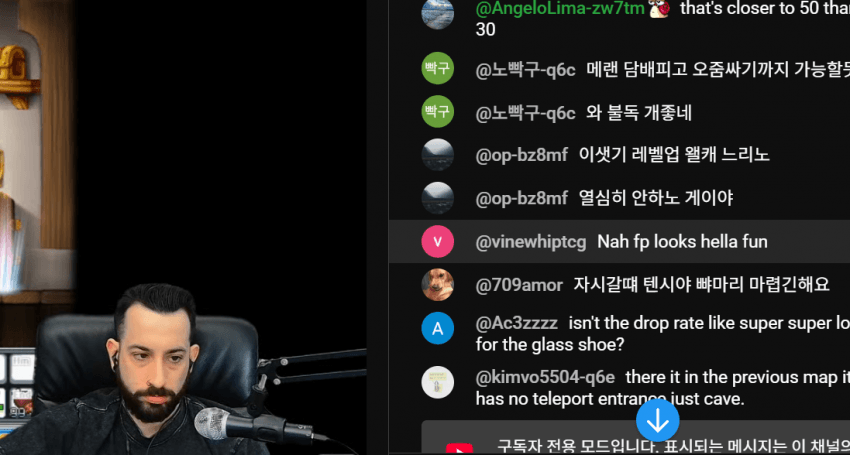Click the red YouTube icon in the notice banner
Screen dimensions: 850x455
pyautogui.click(x=459, y=449)
